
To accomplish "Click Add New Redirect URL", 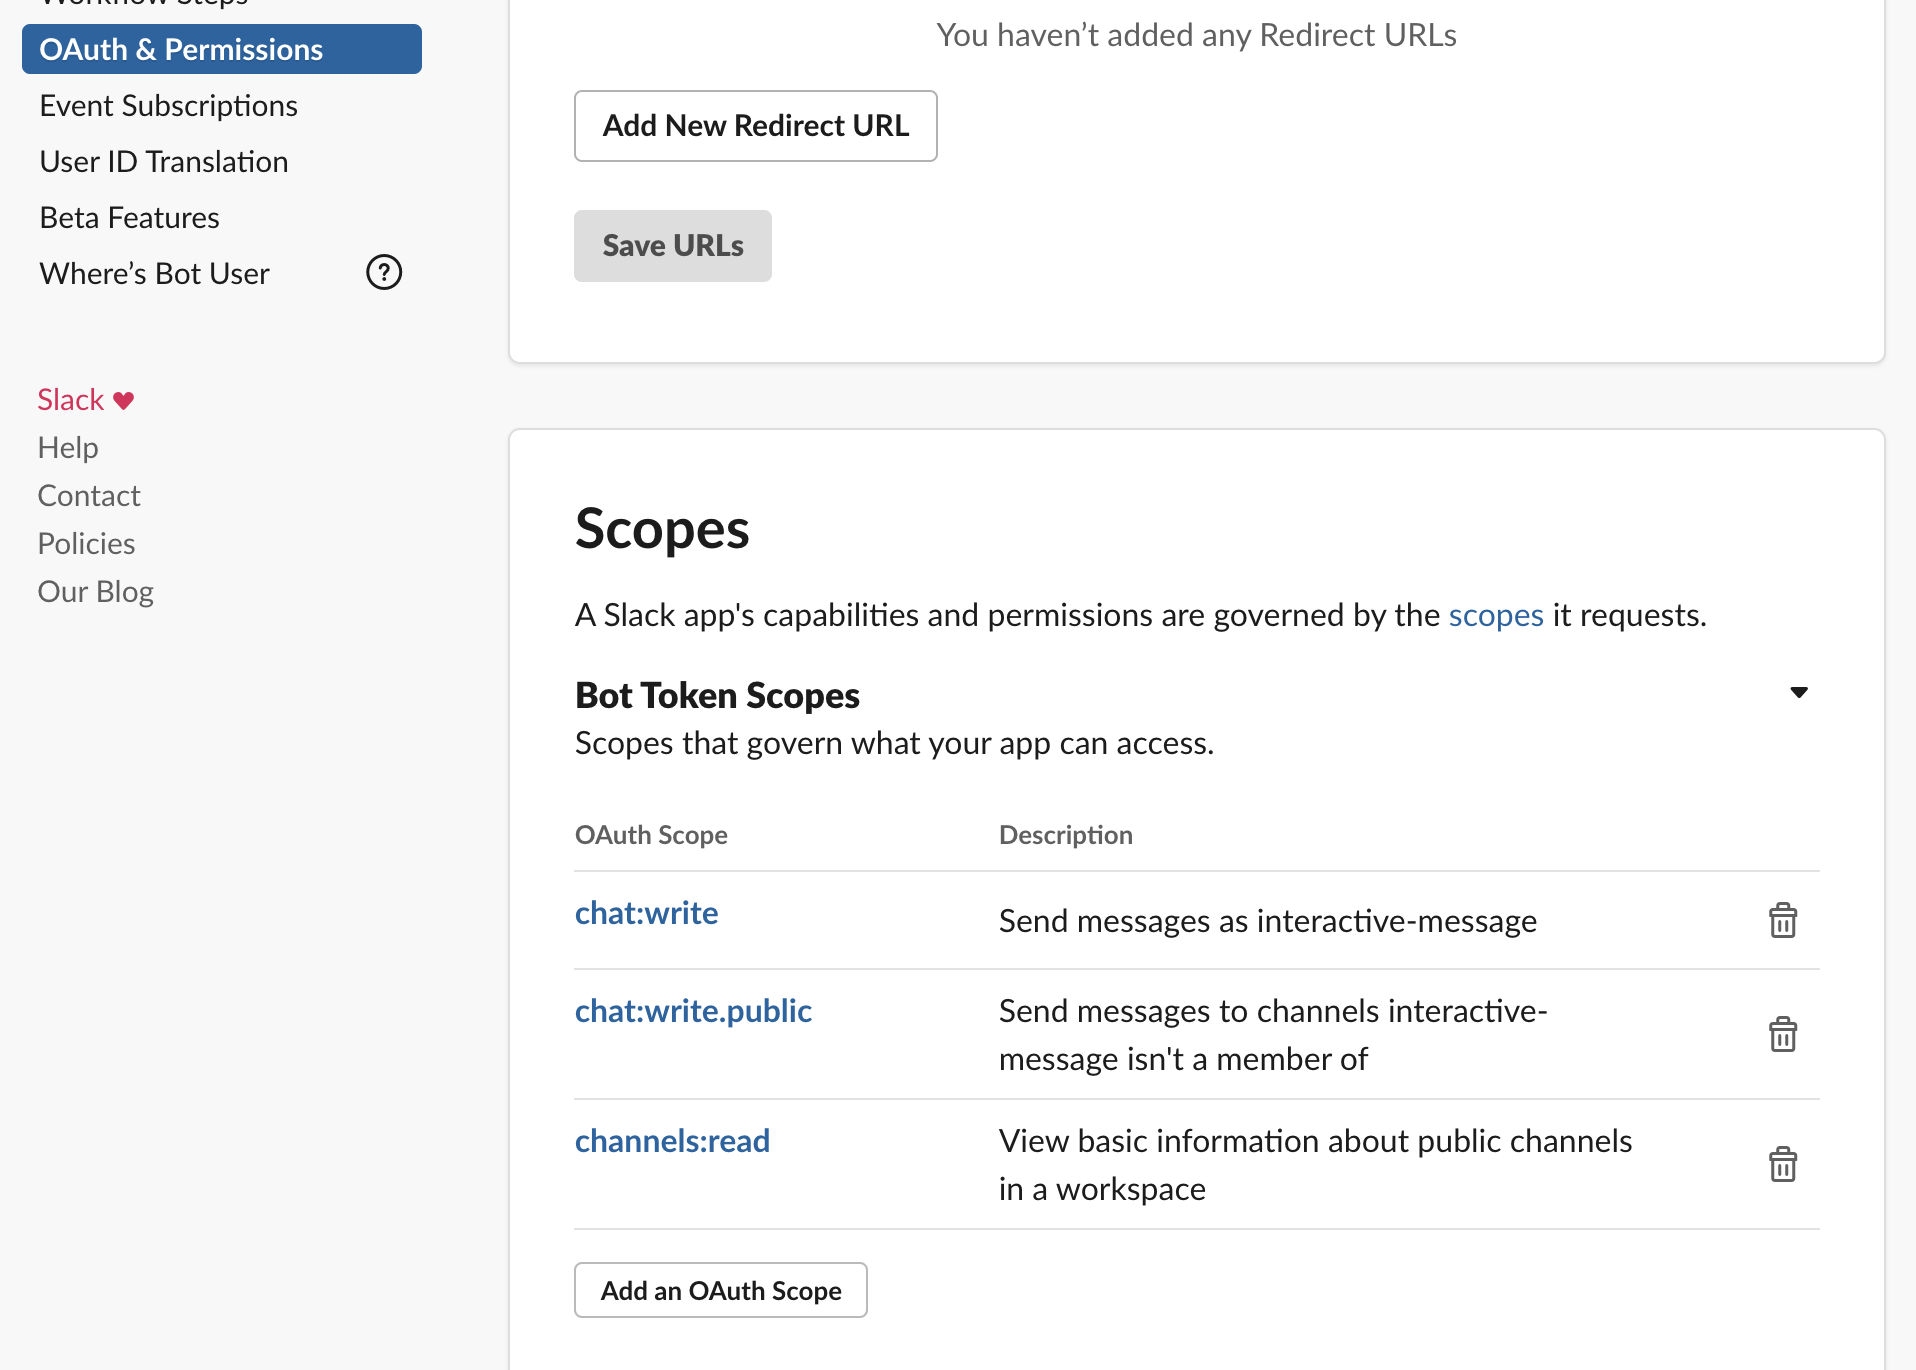I will (755, 126).
